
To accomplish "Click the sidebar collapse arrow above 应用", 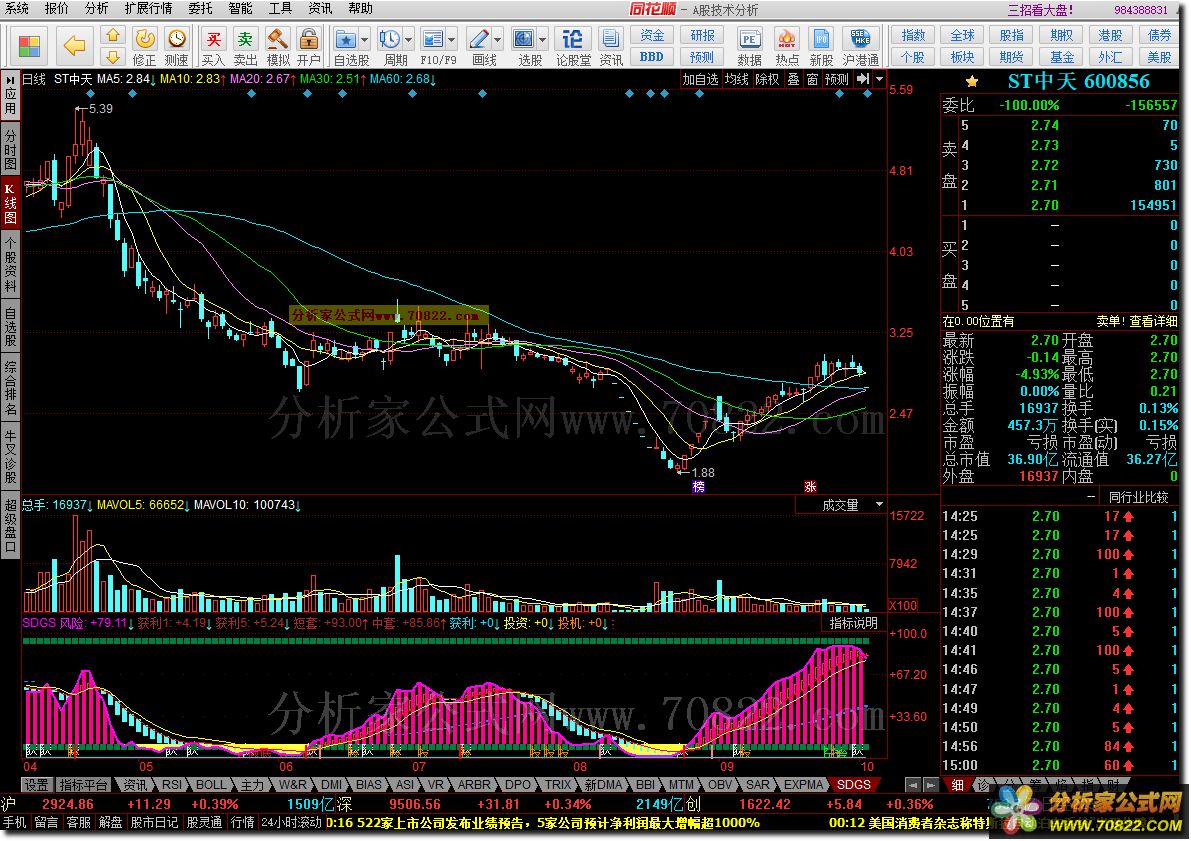I will [x=11, y=80].
